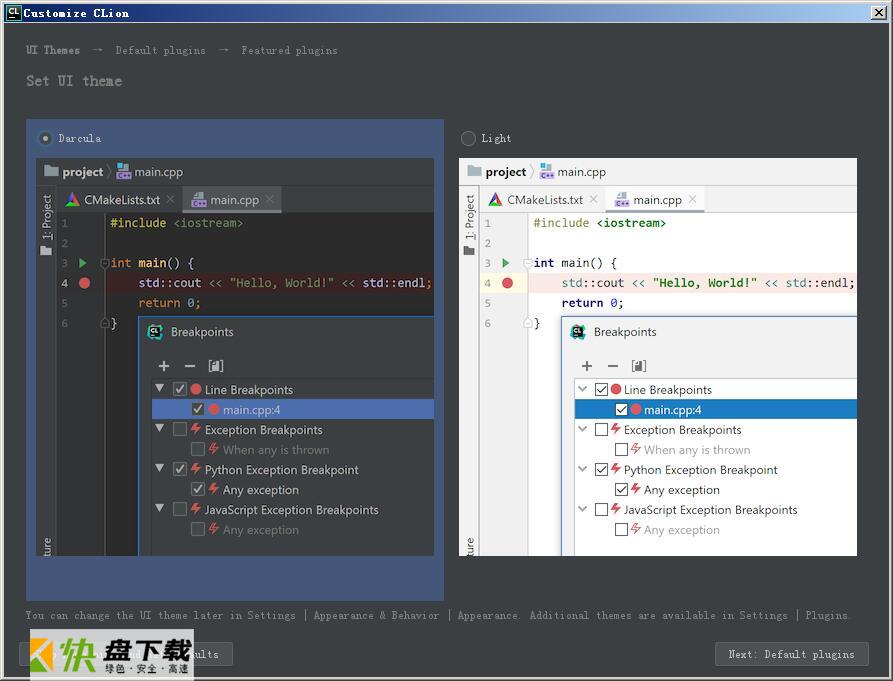
Task: Click the Light theme preview image
Action: [x=658, y=357]
